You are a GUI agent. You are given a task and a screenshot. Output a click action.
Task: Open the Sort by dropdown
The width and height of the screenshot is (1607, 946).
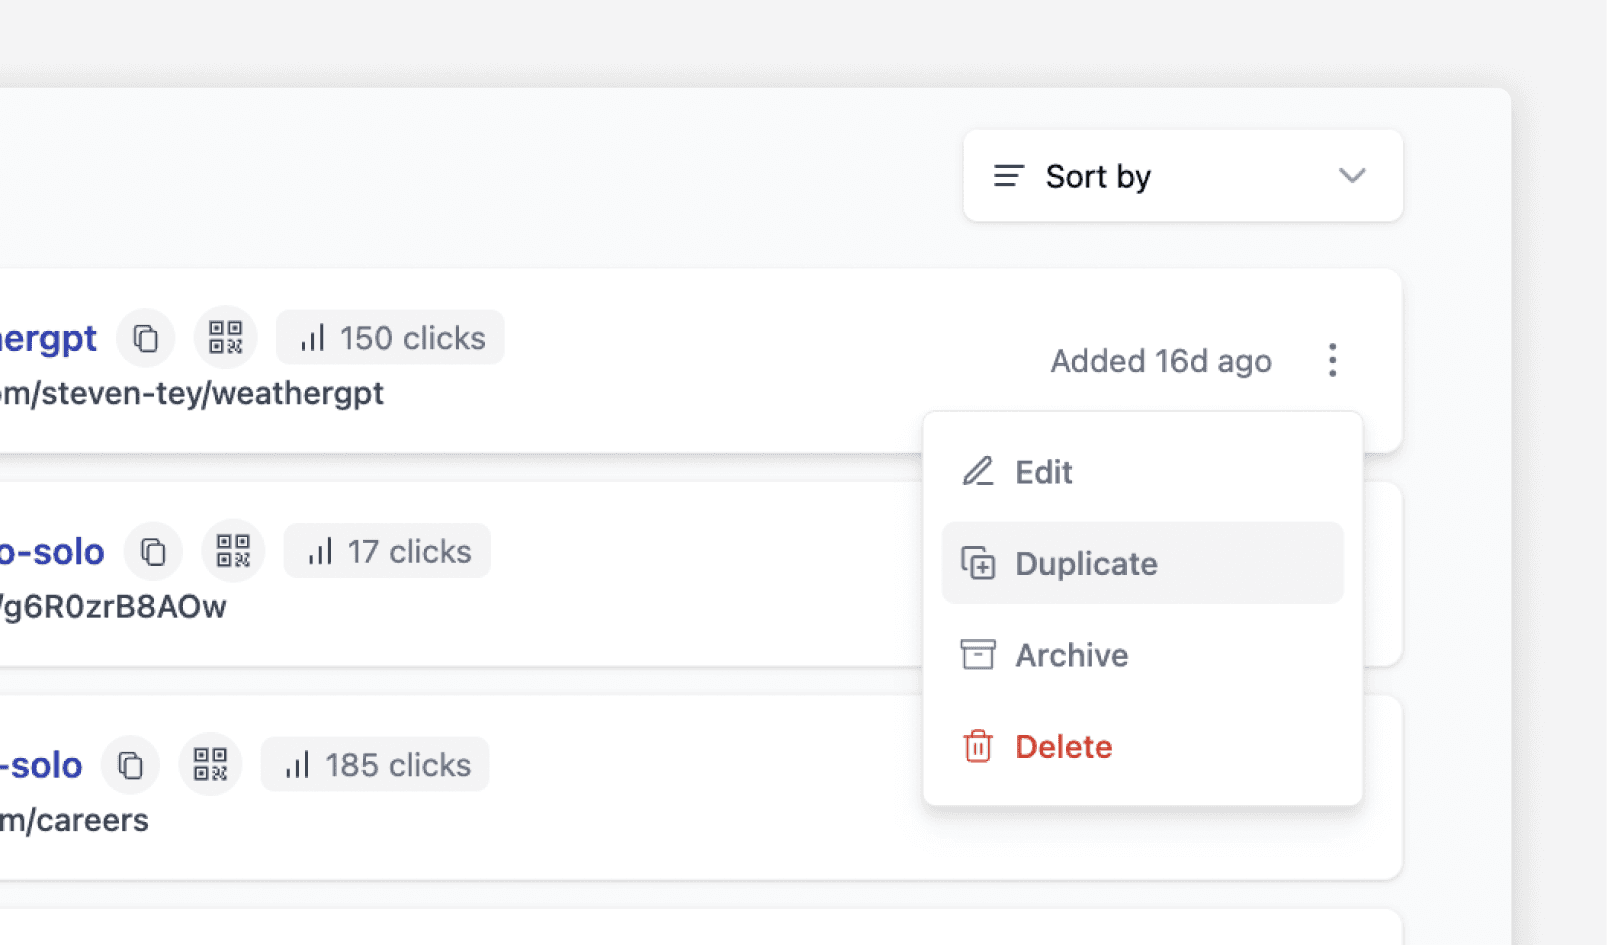(x=1183, y=176)
